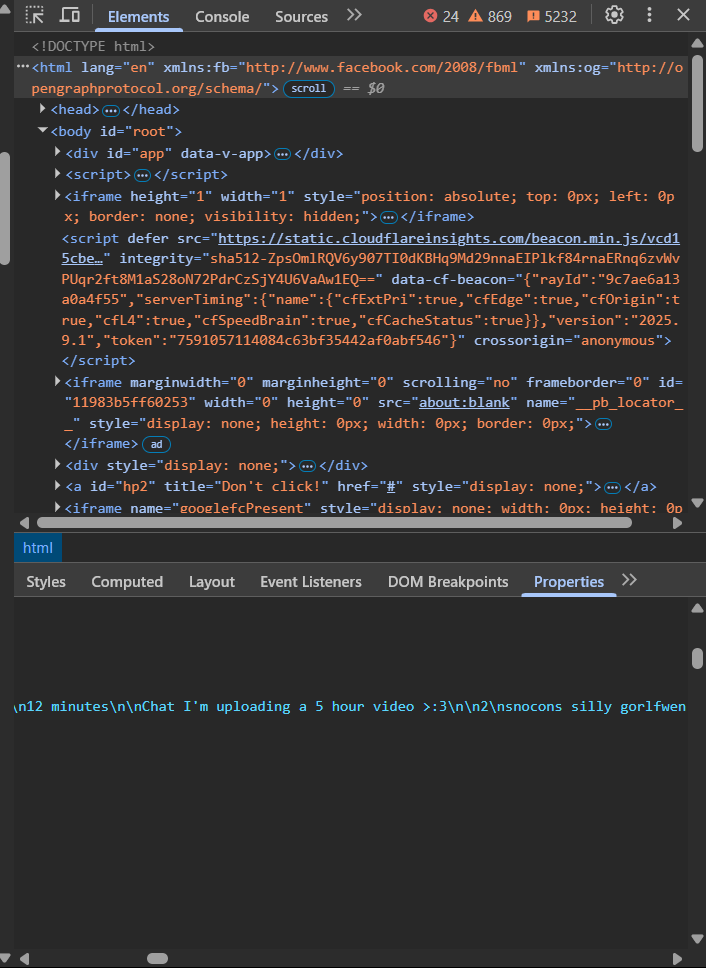Toggle the device toolbar icon
This screenshot has height=968, width=706.
coord(69,15)
